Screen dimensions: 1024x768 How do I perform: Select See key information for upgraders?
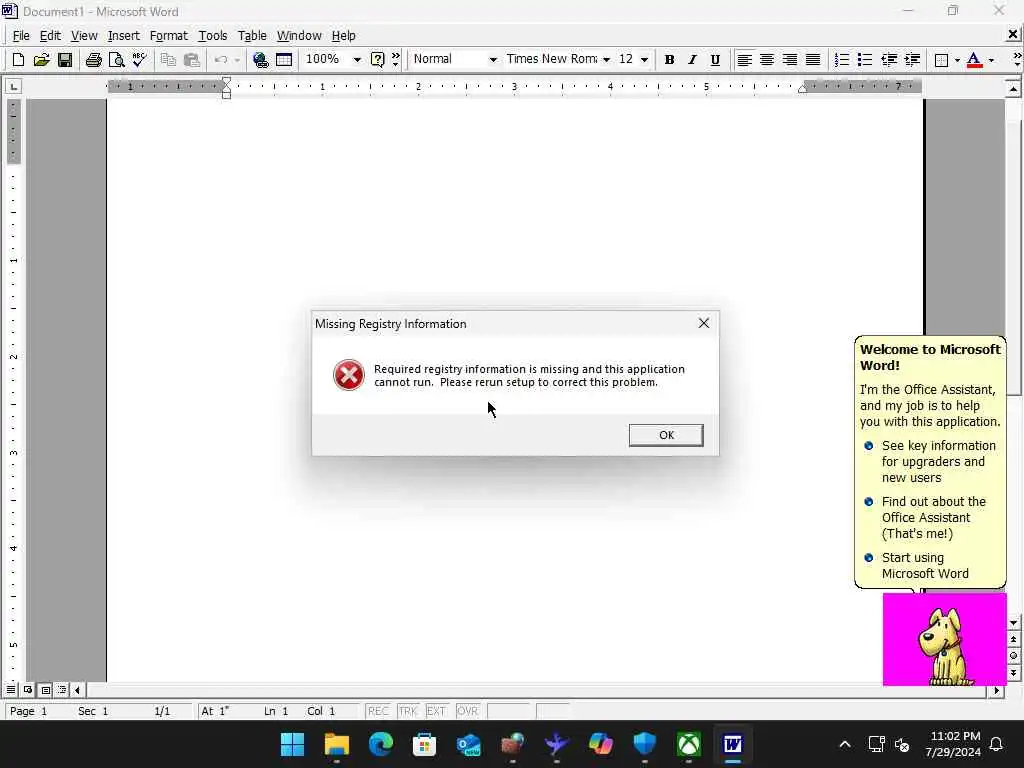931,462
